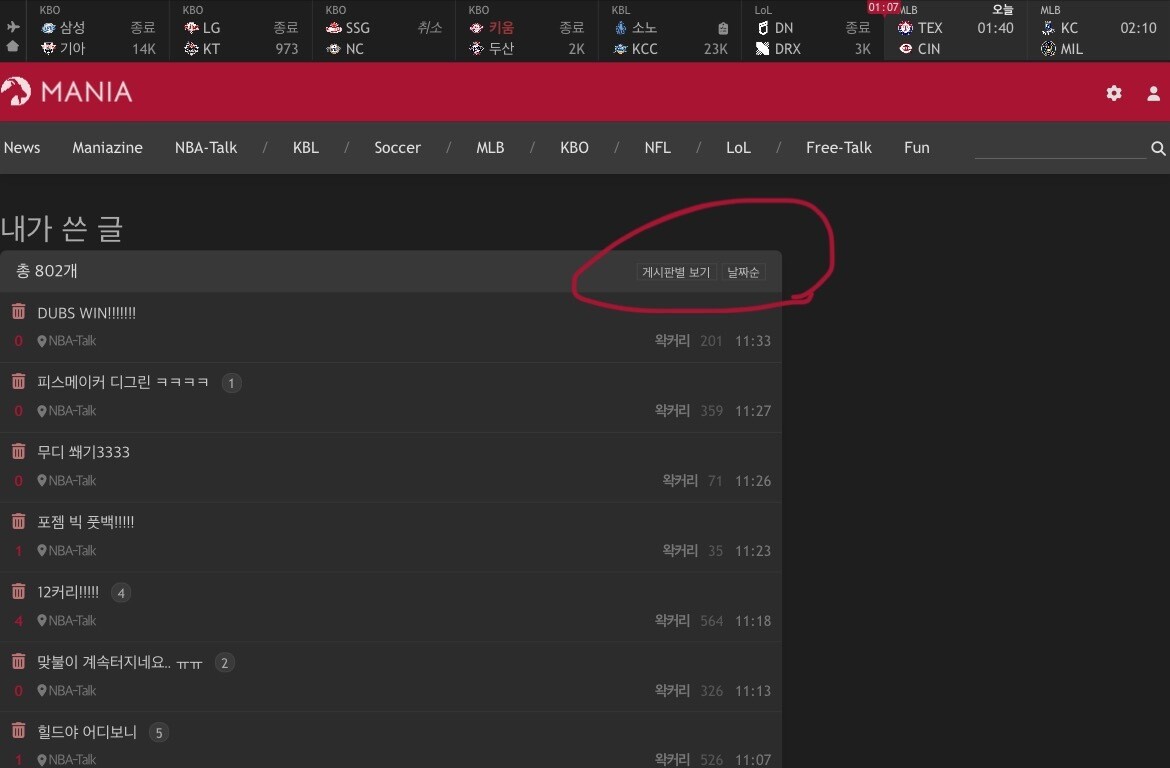Viewport: 1170px width, 768px height.
Task: Open the post '힐드야 어디보니'
Action: pos(87,732)
